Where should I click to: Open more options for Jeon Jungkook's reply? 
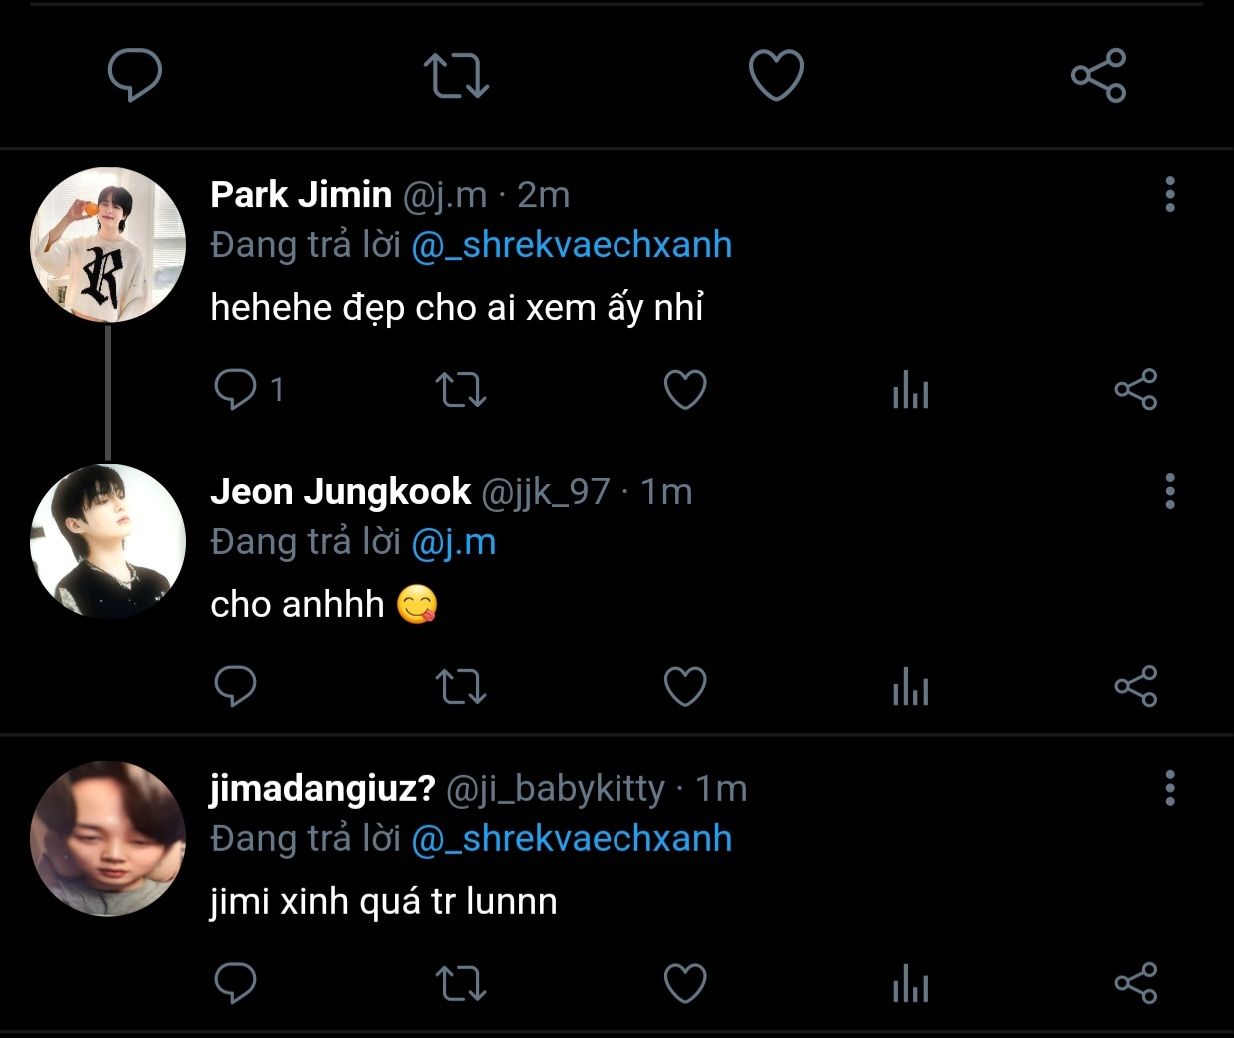coord(1169,491)
